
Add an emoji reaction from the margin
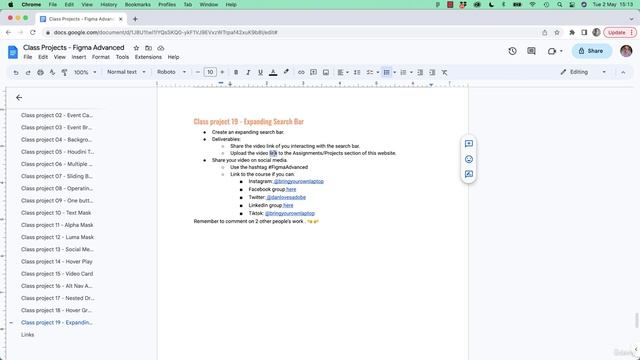469,159
